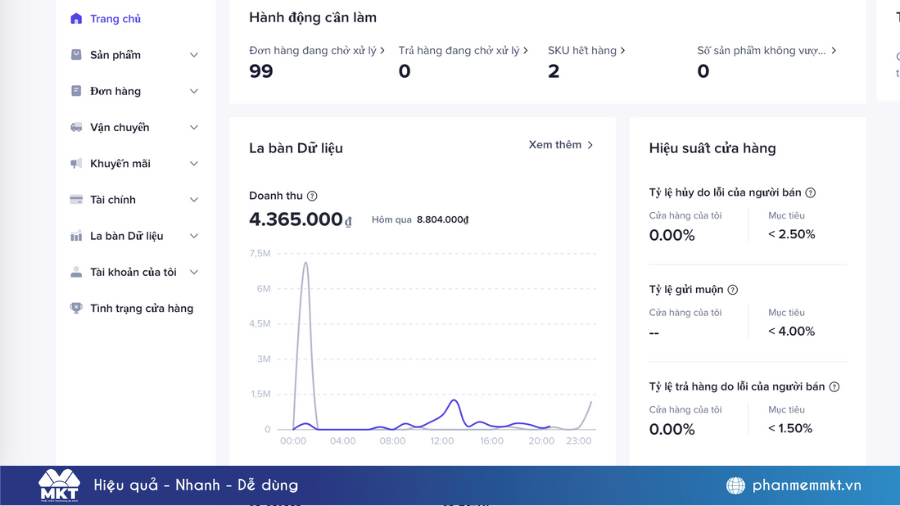Open Đơn hàng đang chờ xử lý link
Viewport: 900px width, 506px height.
(317, 50)
